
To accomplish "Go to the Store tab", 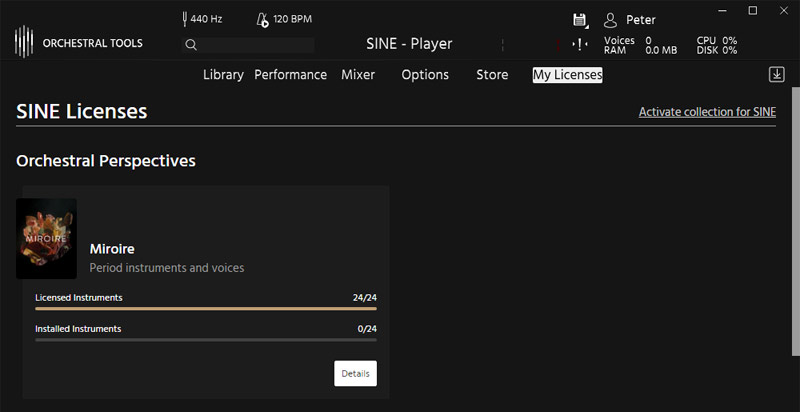I will click(492, 75).
